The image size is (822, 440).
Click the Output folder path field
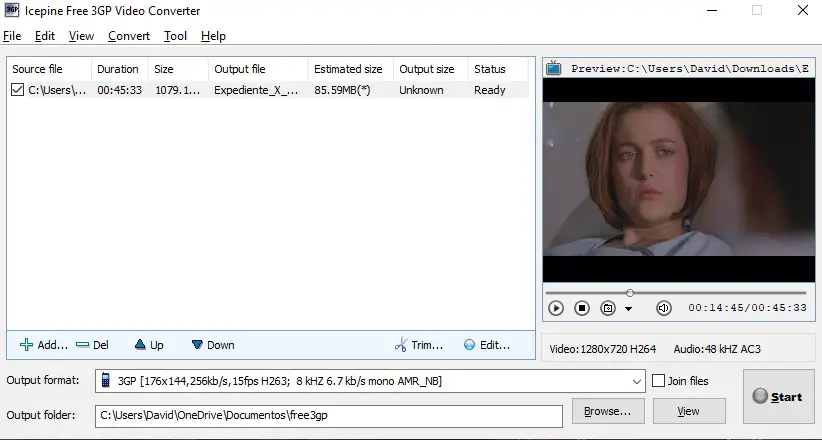click(x=329, y=415)
